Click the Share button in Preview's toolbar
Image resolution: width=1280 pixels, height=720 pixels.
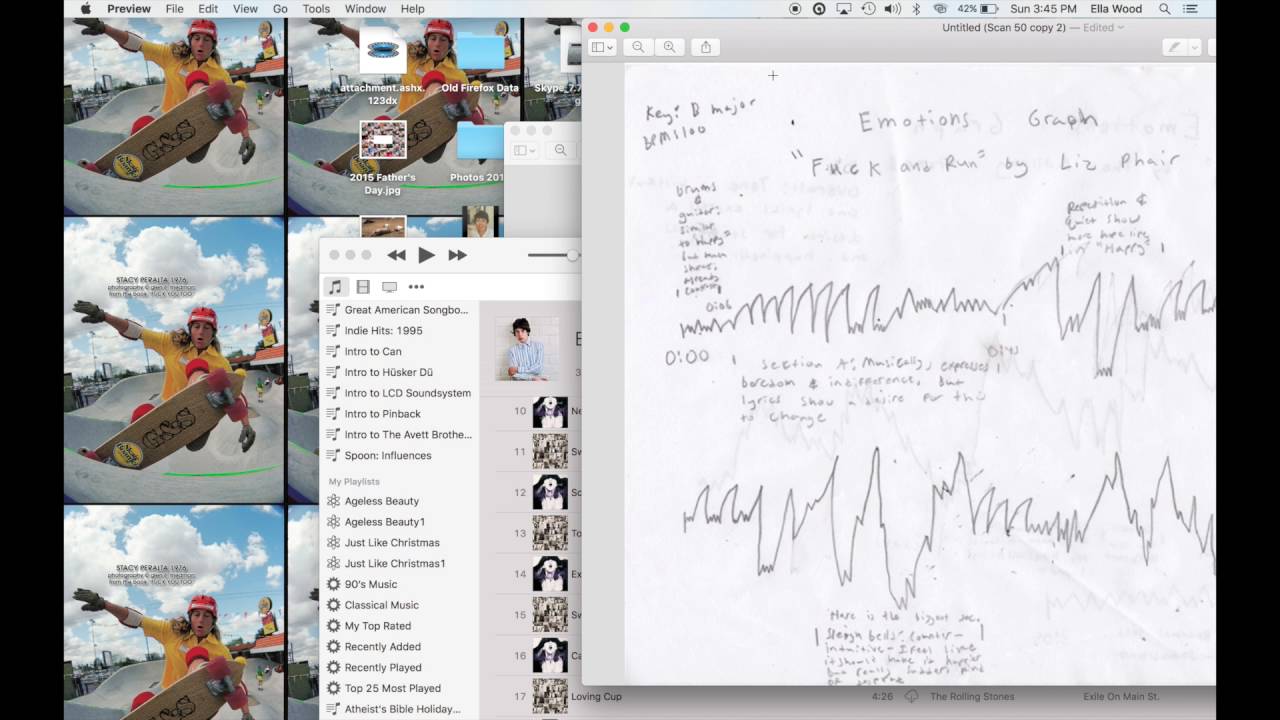pyautogui.click(x=706, y=47)
